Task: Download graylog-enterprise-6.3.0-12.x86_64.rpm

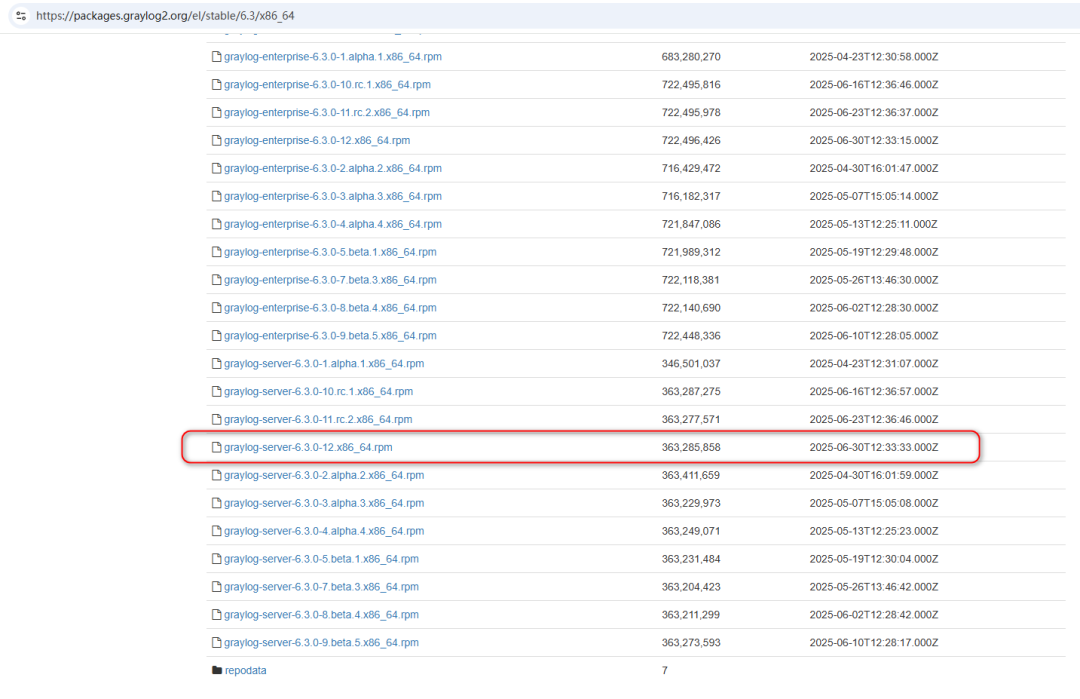Action: [317, 140]
